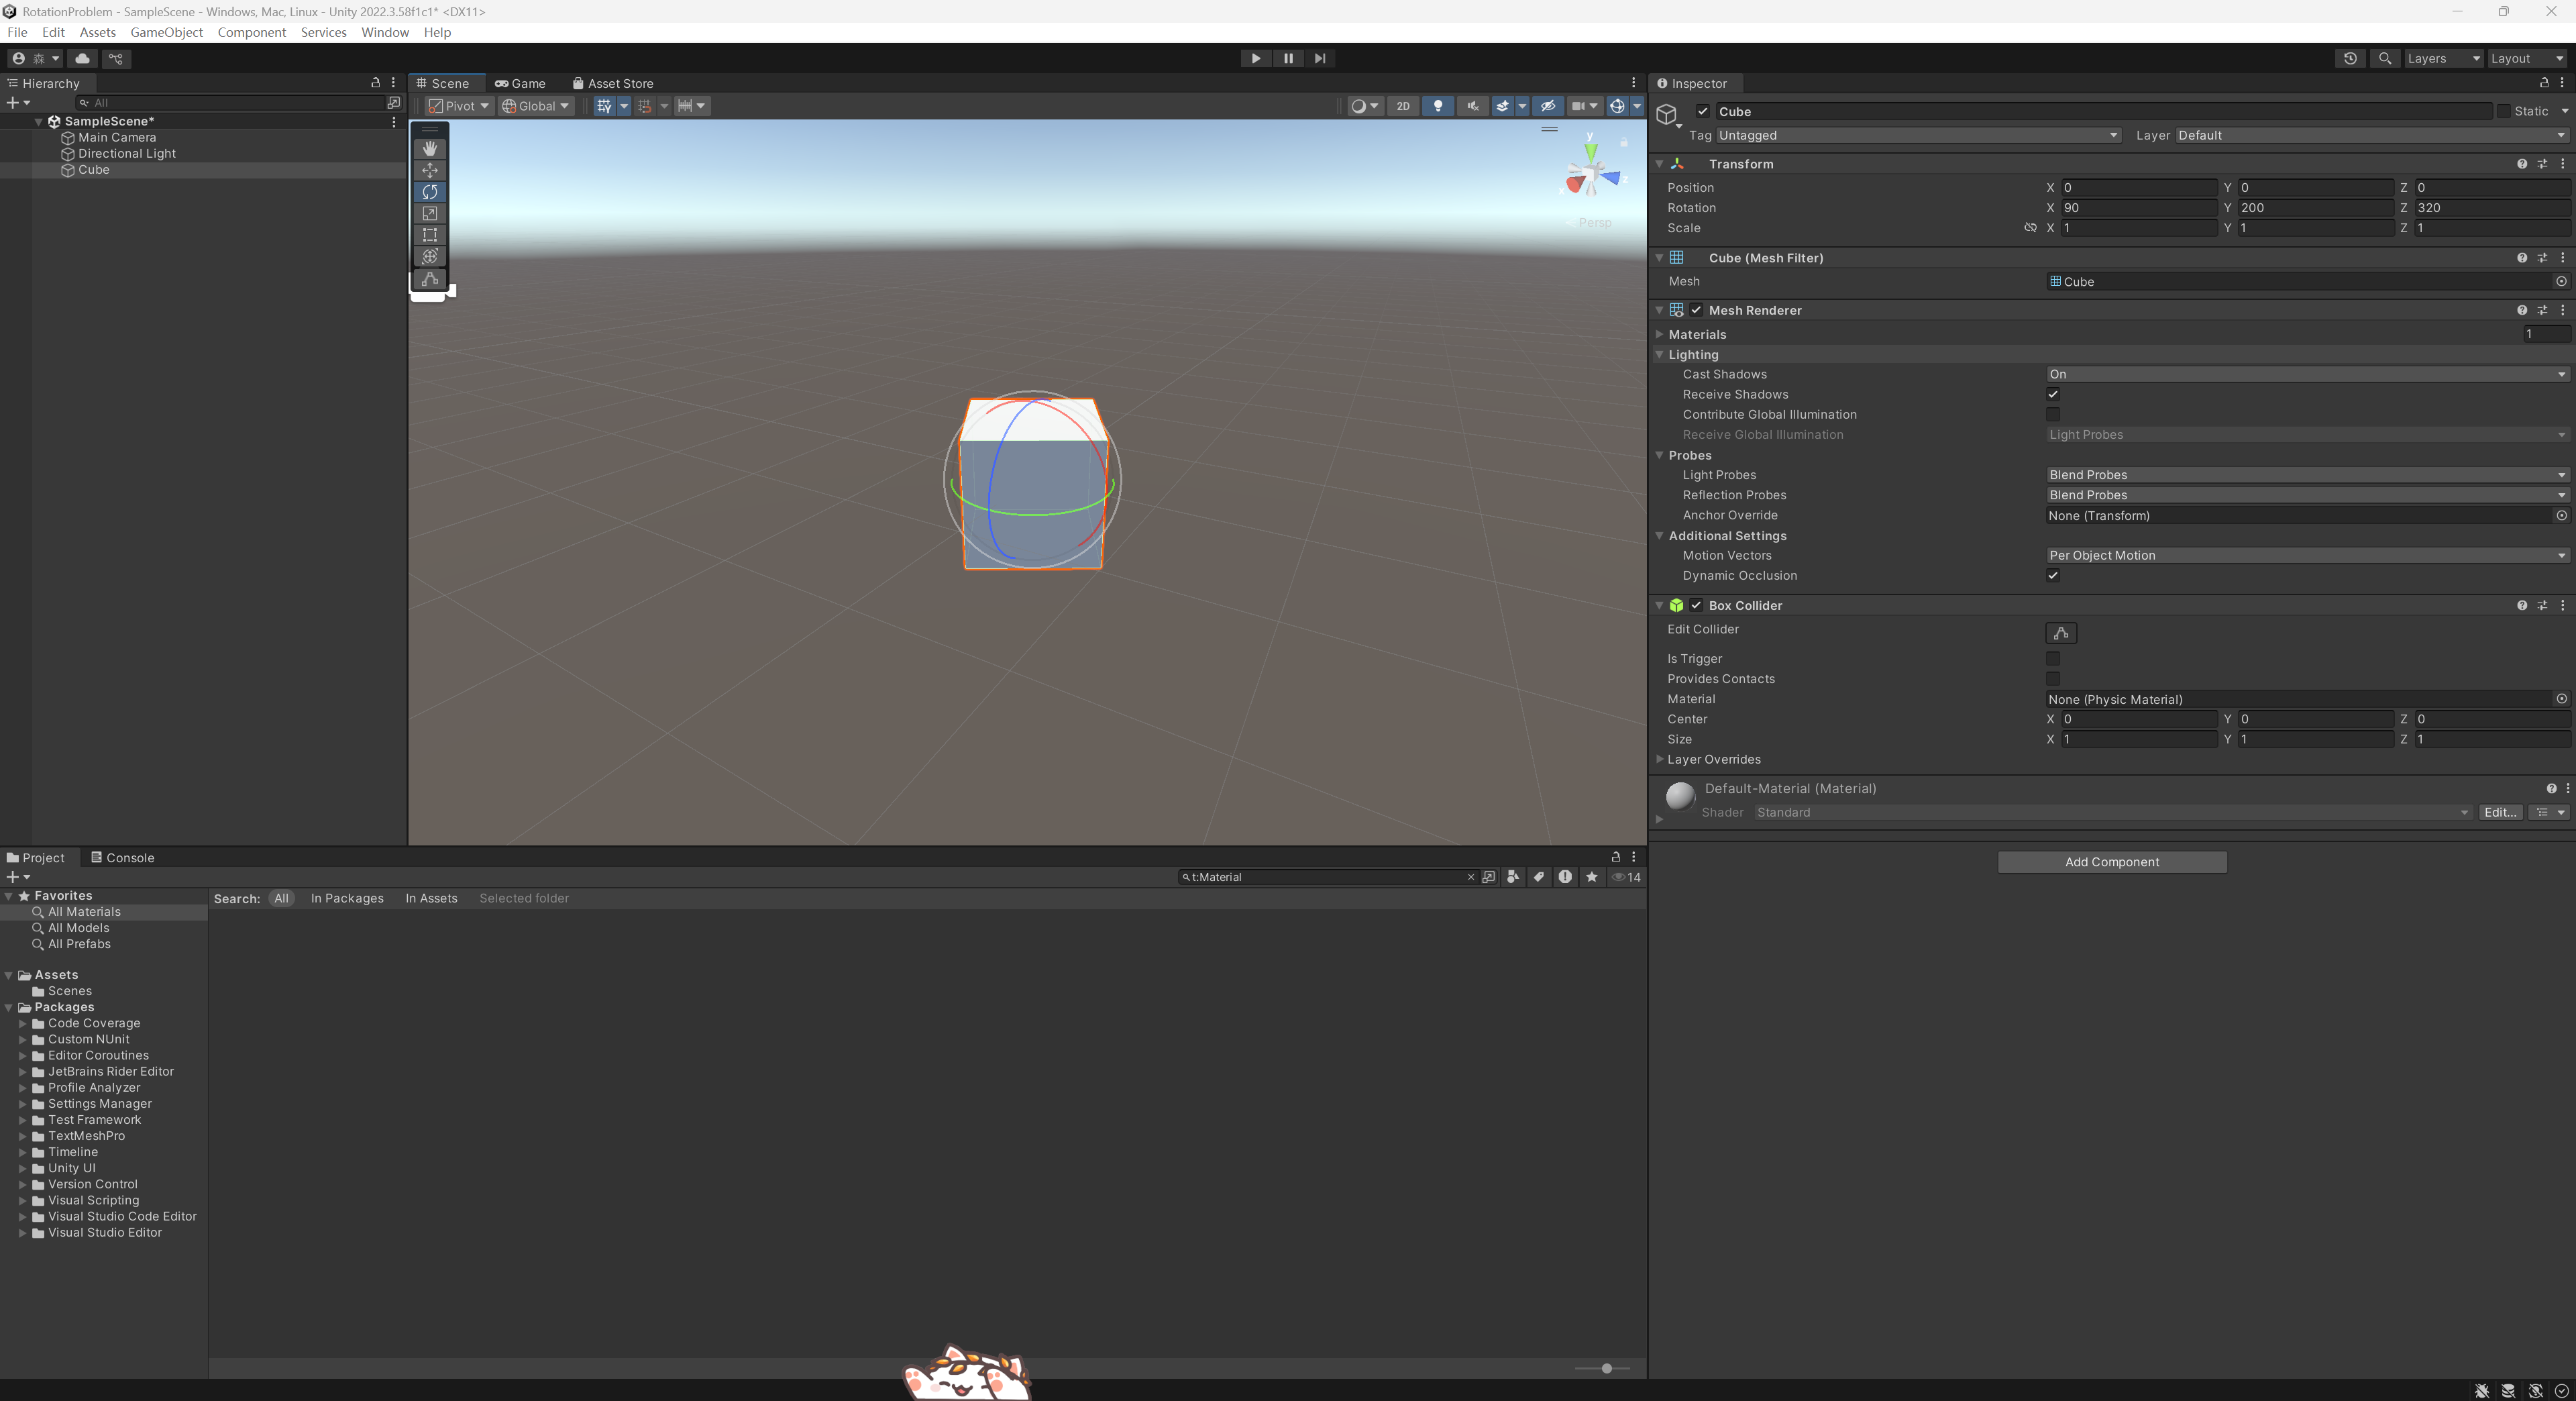The image size is (2576, 1401).
Task: Click the Pause button
Action: (x=1288, y=58)
